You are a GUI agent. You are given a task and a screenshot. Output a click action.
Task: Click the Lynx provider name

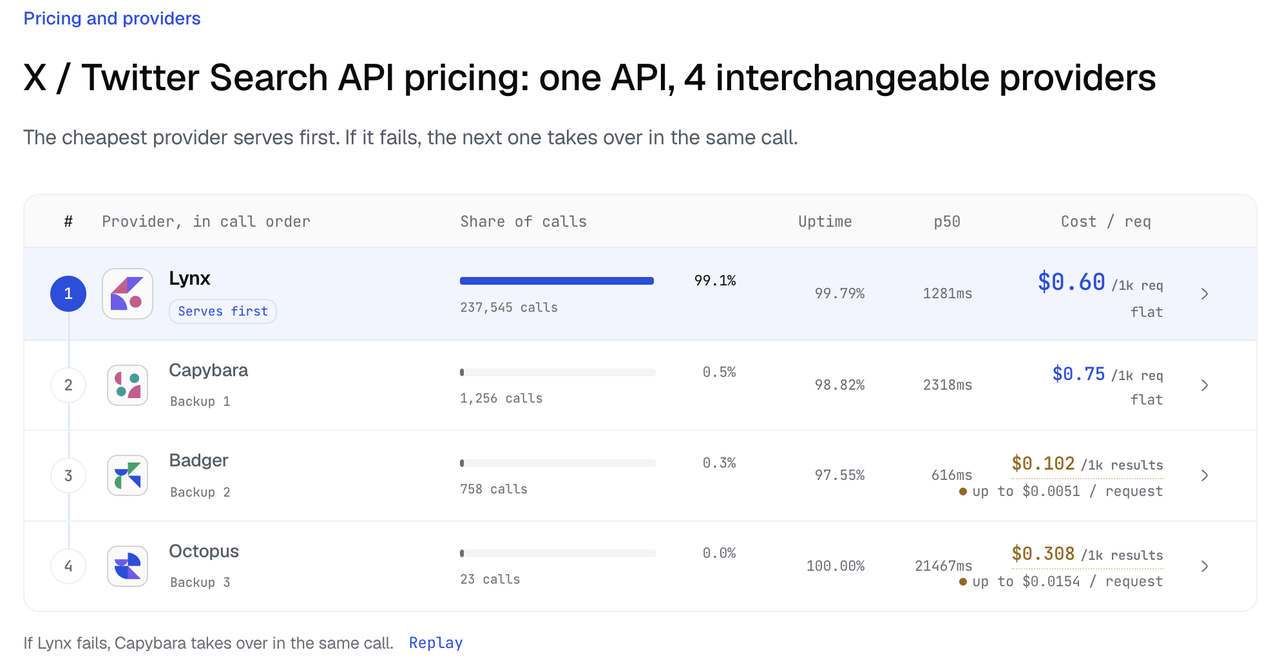pos(190,279)
